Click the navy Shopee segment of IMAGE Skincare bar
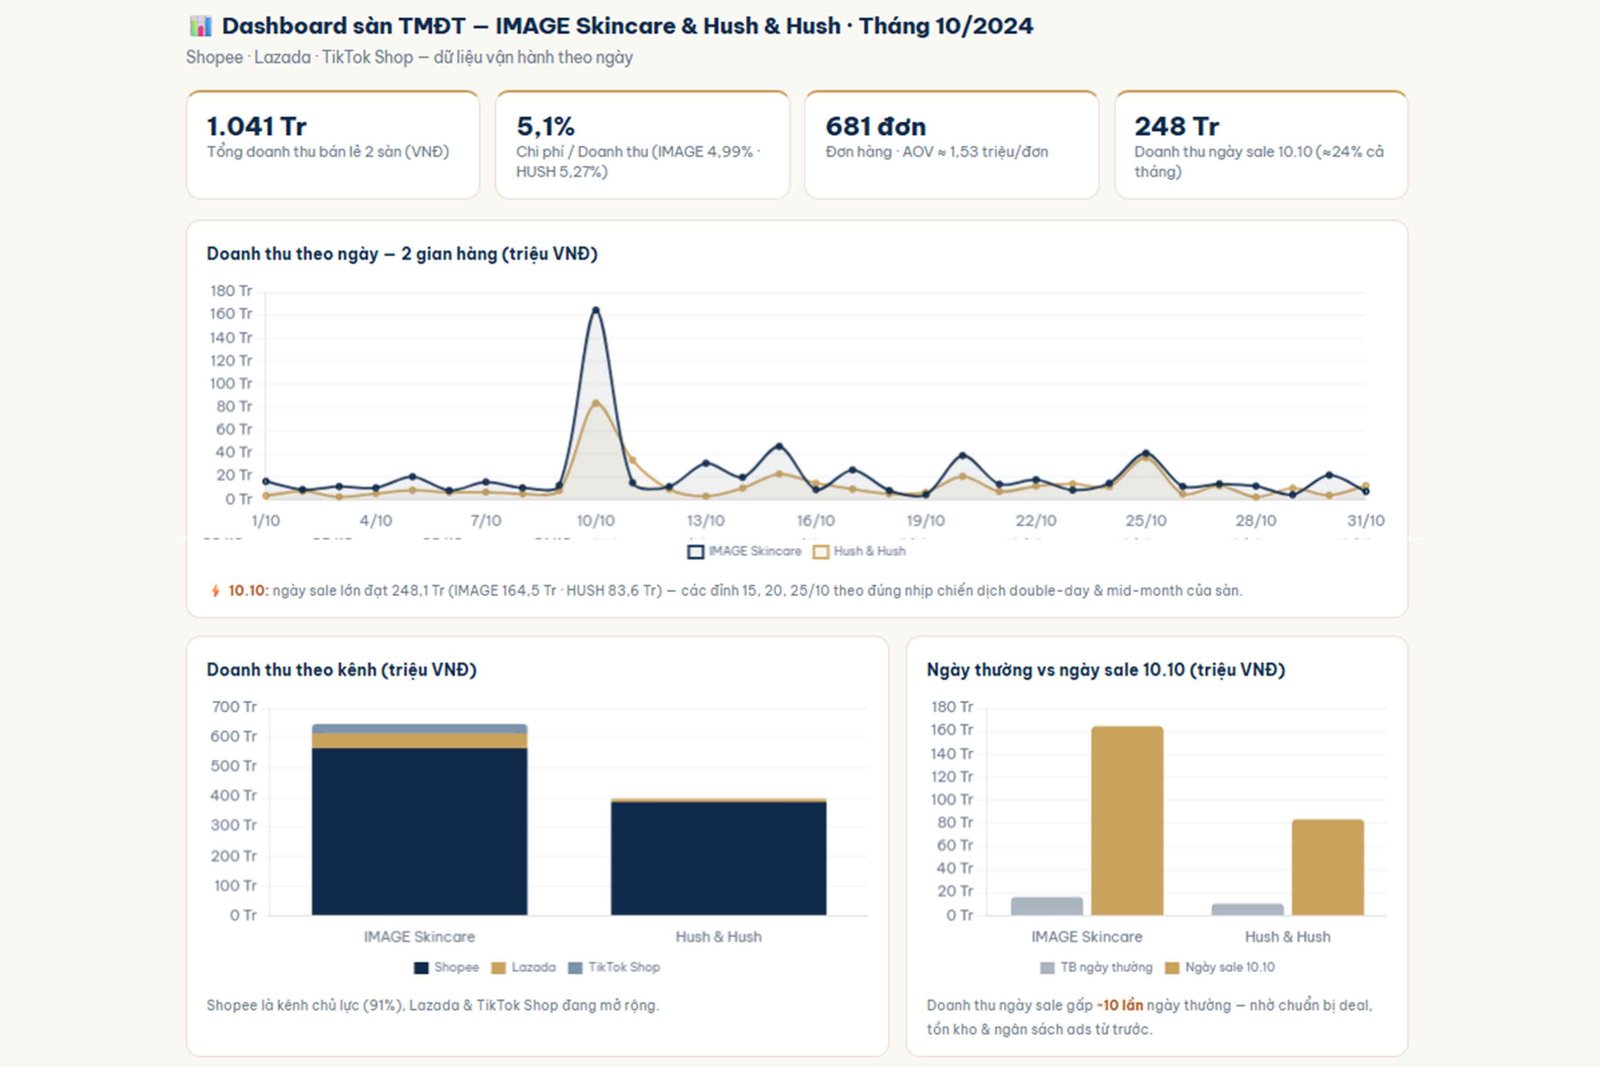The image size is (1600, 1067). tap(419, 831)
